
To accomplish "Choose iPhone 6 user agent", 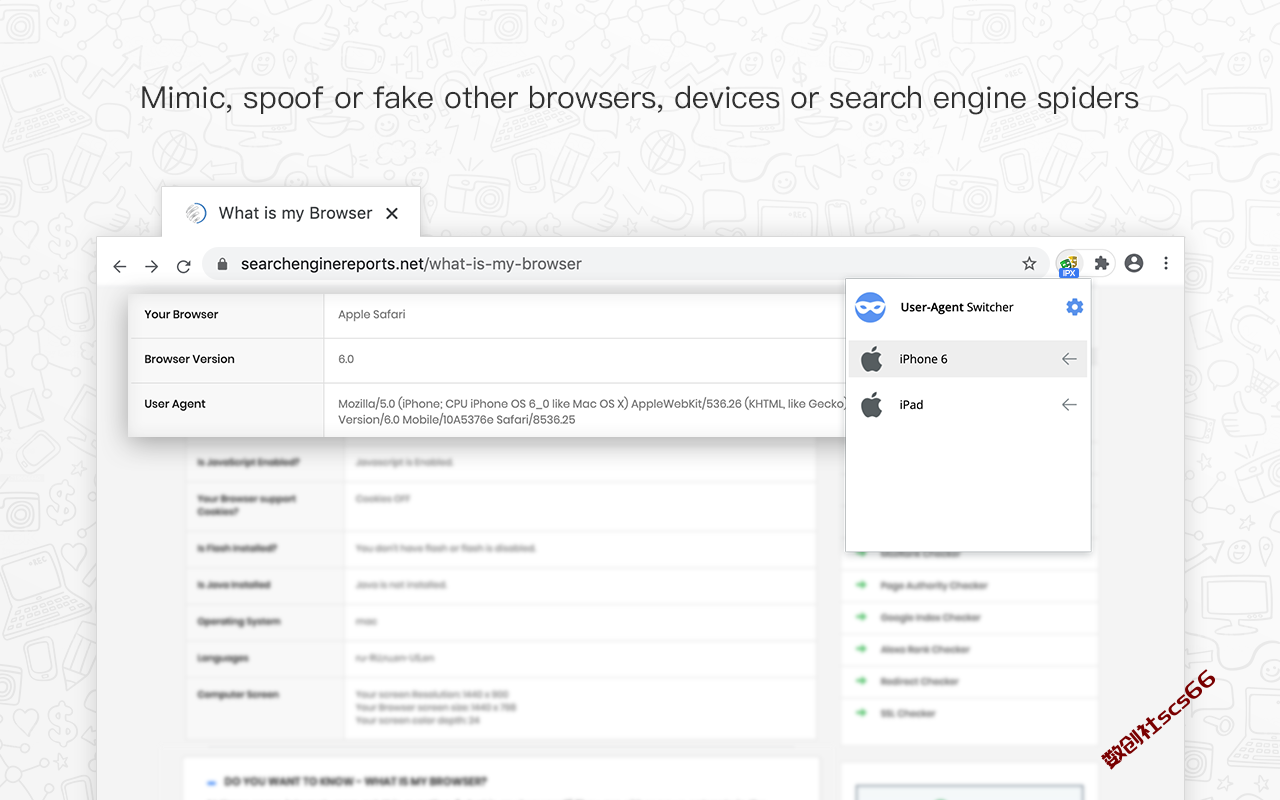I will [968, 359].
